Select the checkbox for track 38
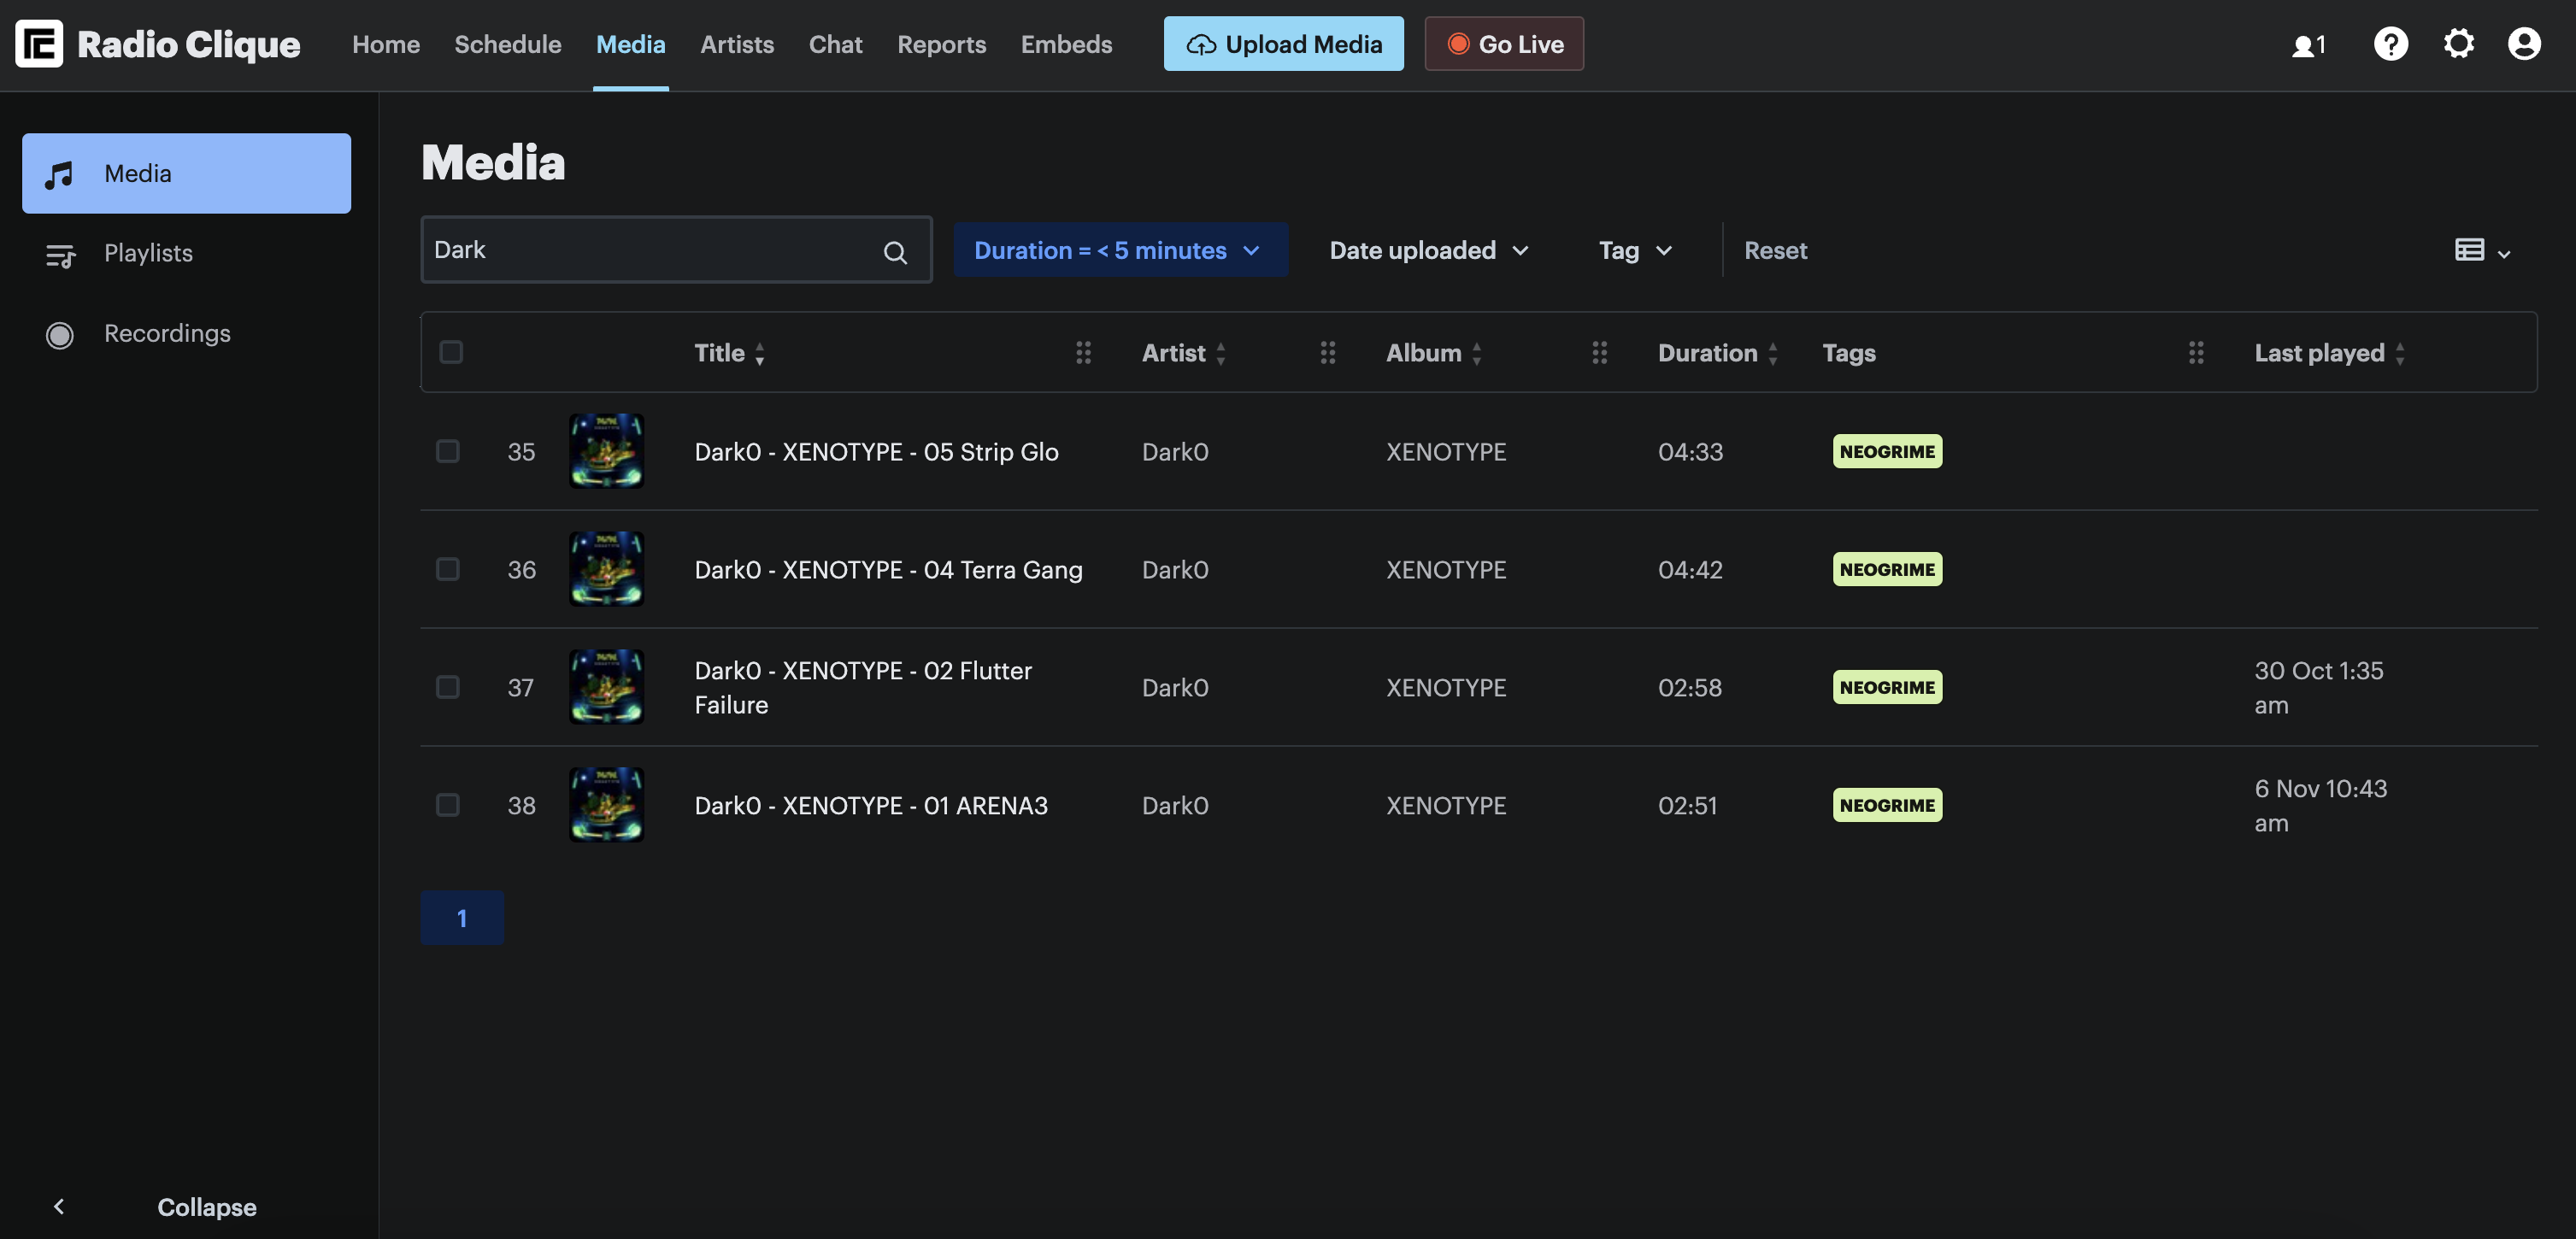 pos(448,805)
